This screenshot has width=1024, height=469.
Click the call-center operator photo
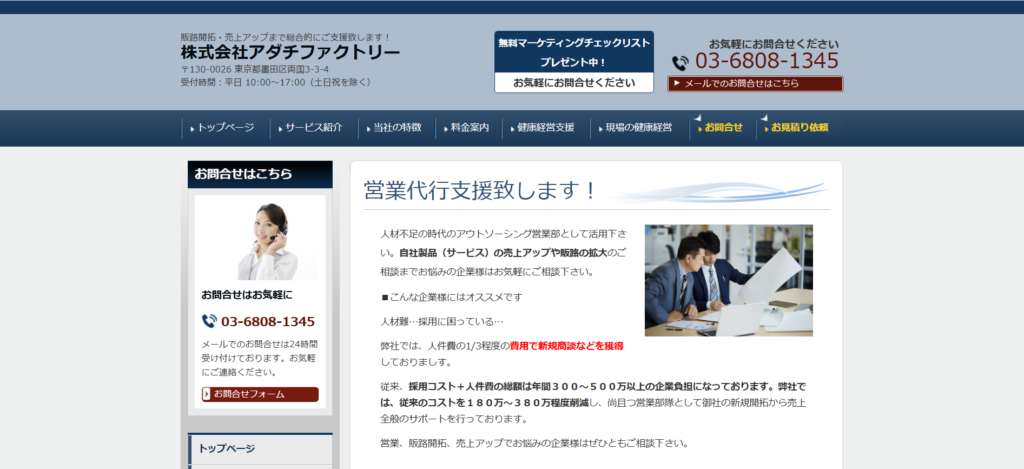point(260,240)
